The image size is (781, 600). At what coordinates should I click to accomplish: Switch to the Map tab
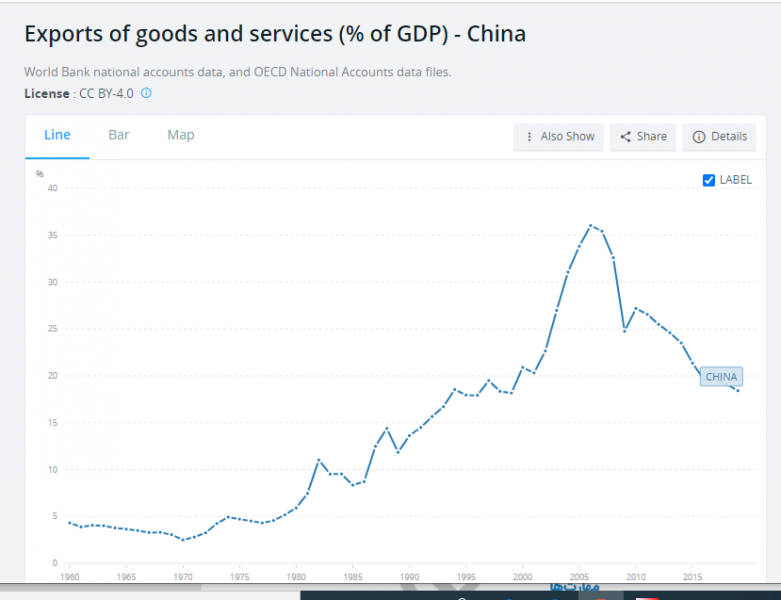click(181, 135)
